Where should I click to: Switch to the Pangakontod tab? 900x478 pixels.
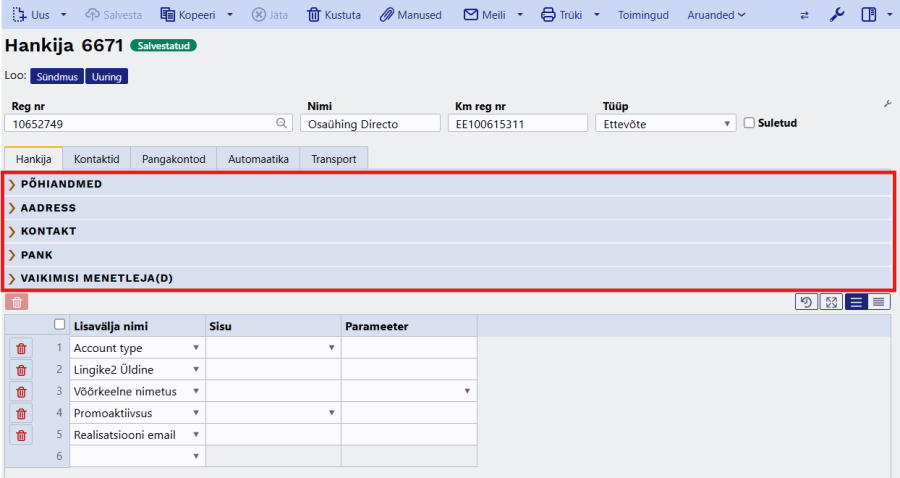tap(173, 159)
